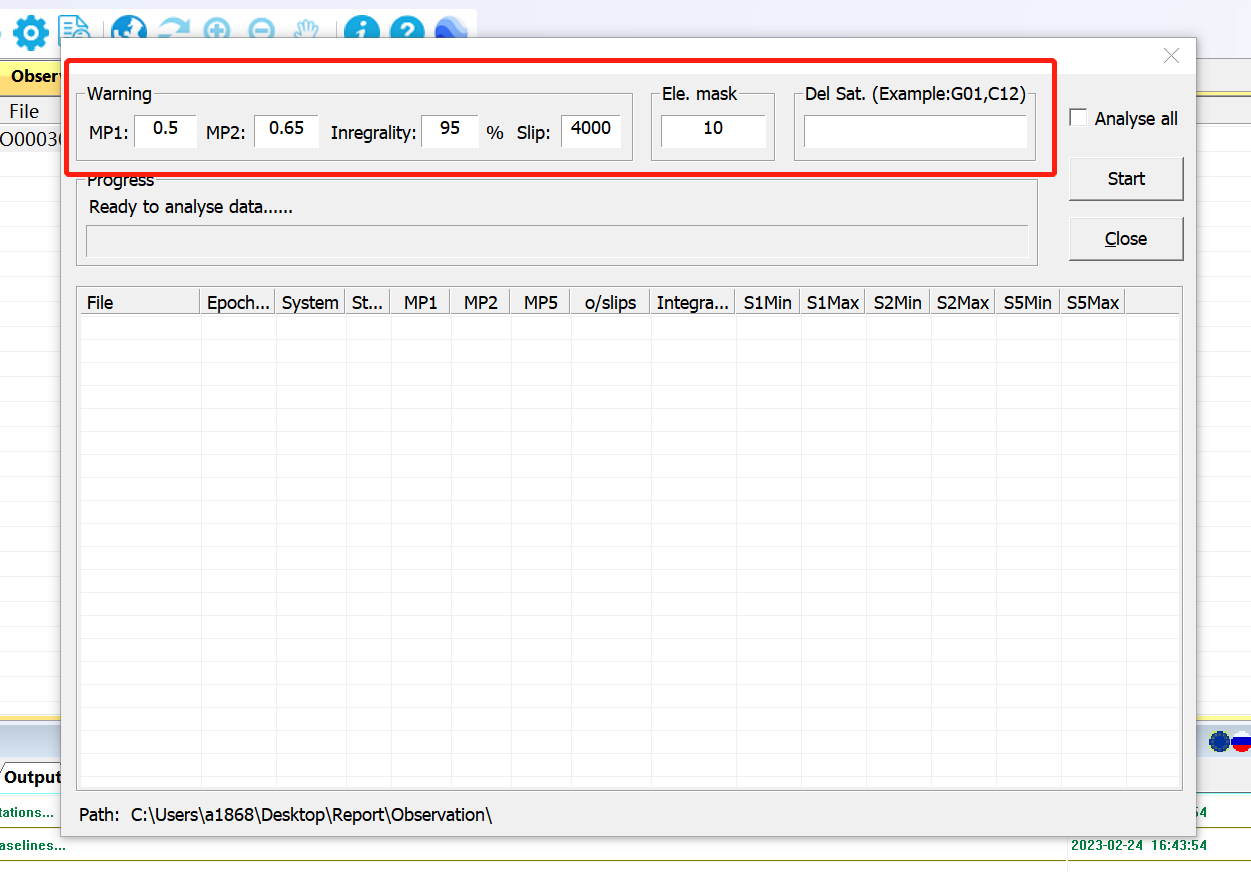Screen dimensions: 1251x872
Task: Click the Close button in dialog
Action: point(1126,239)
